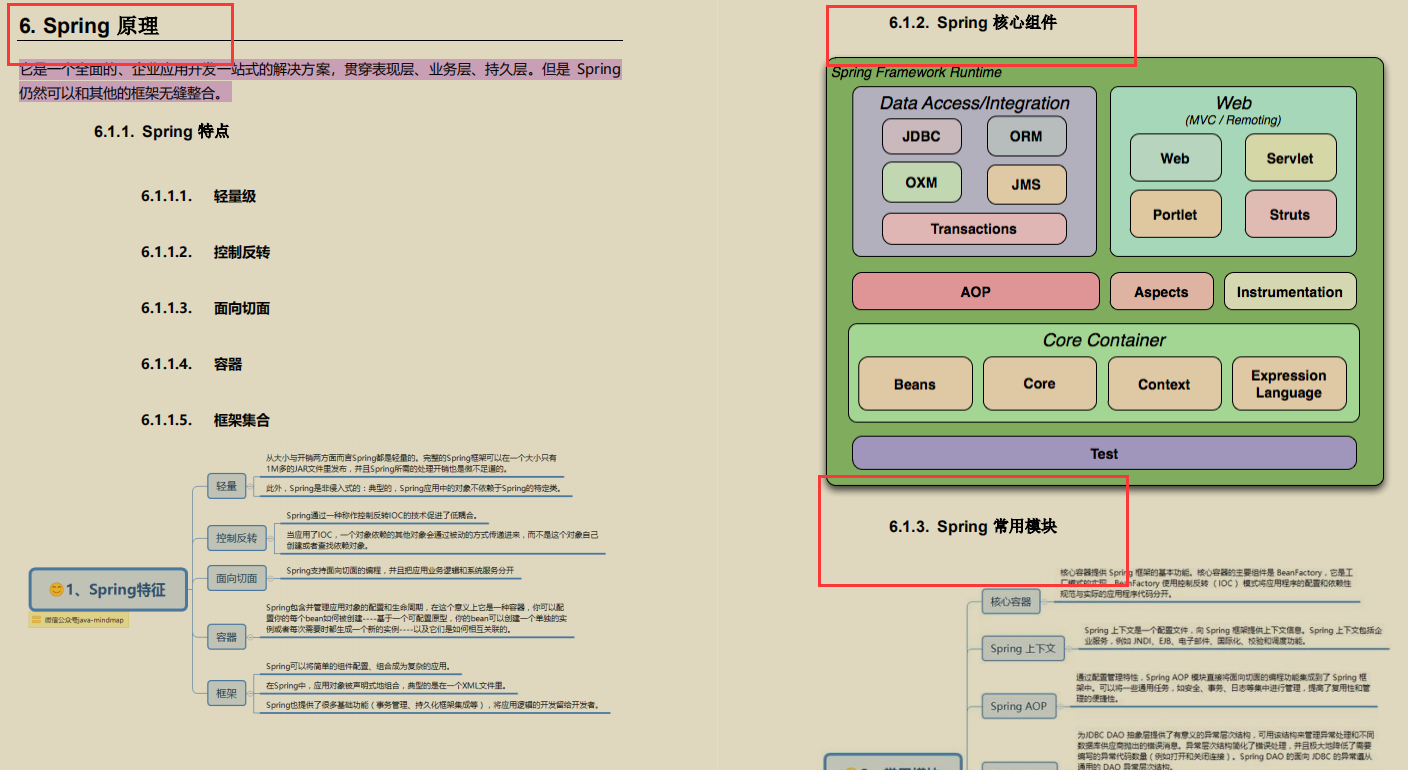Click the note starting "Spring包含并管理应用对象的配置"
The width and height of the screenshot is (1408, 770).
click(417, 618)
